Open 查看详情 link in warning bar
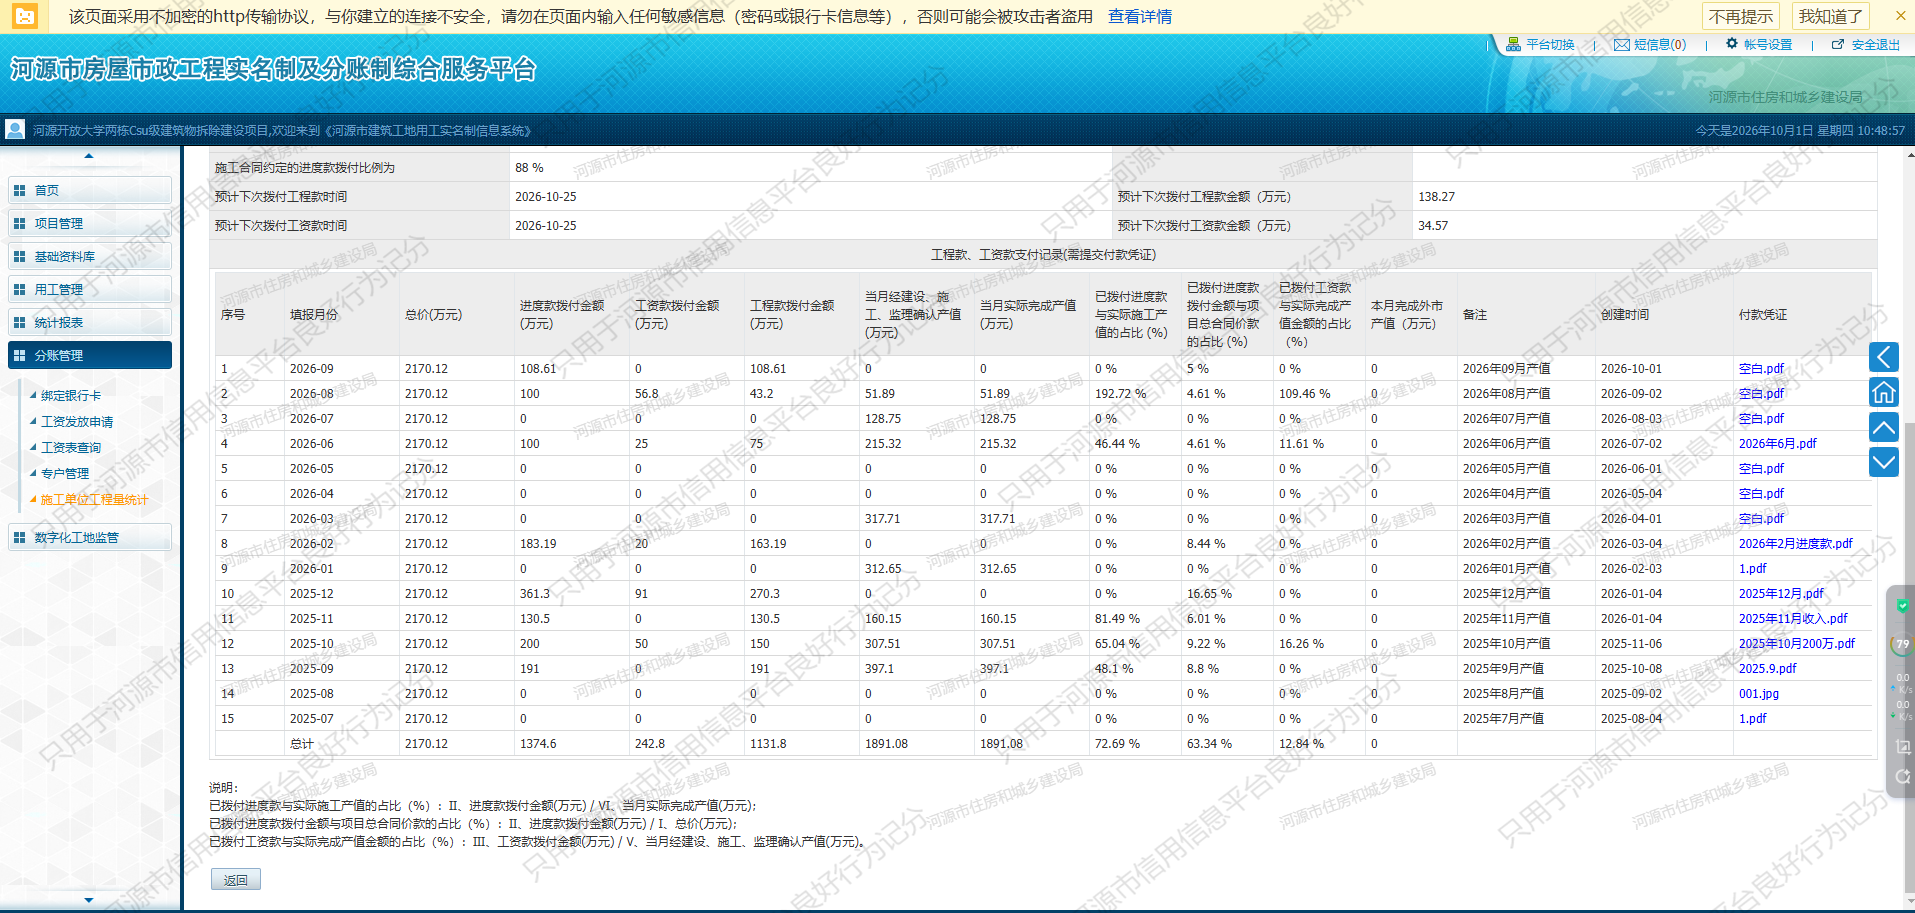Viewport: 1915px width, 913px height. pyautogui.click(x=1140, y=16)
